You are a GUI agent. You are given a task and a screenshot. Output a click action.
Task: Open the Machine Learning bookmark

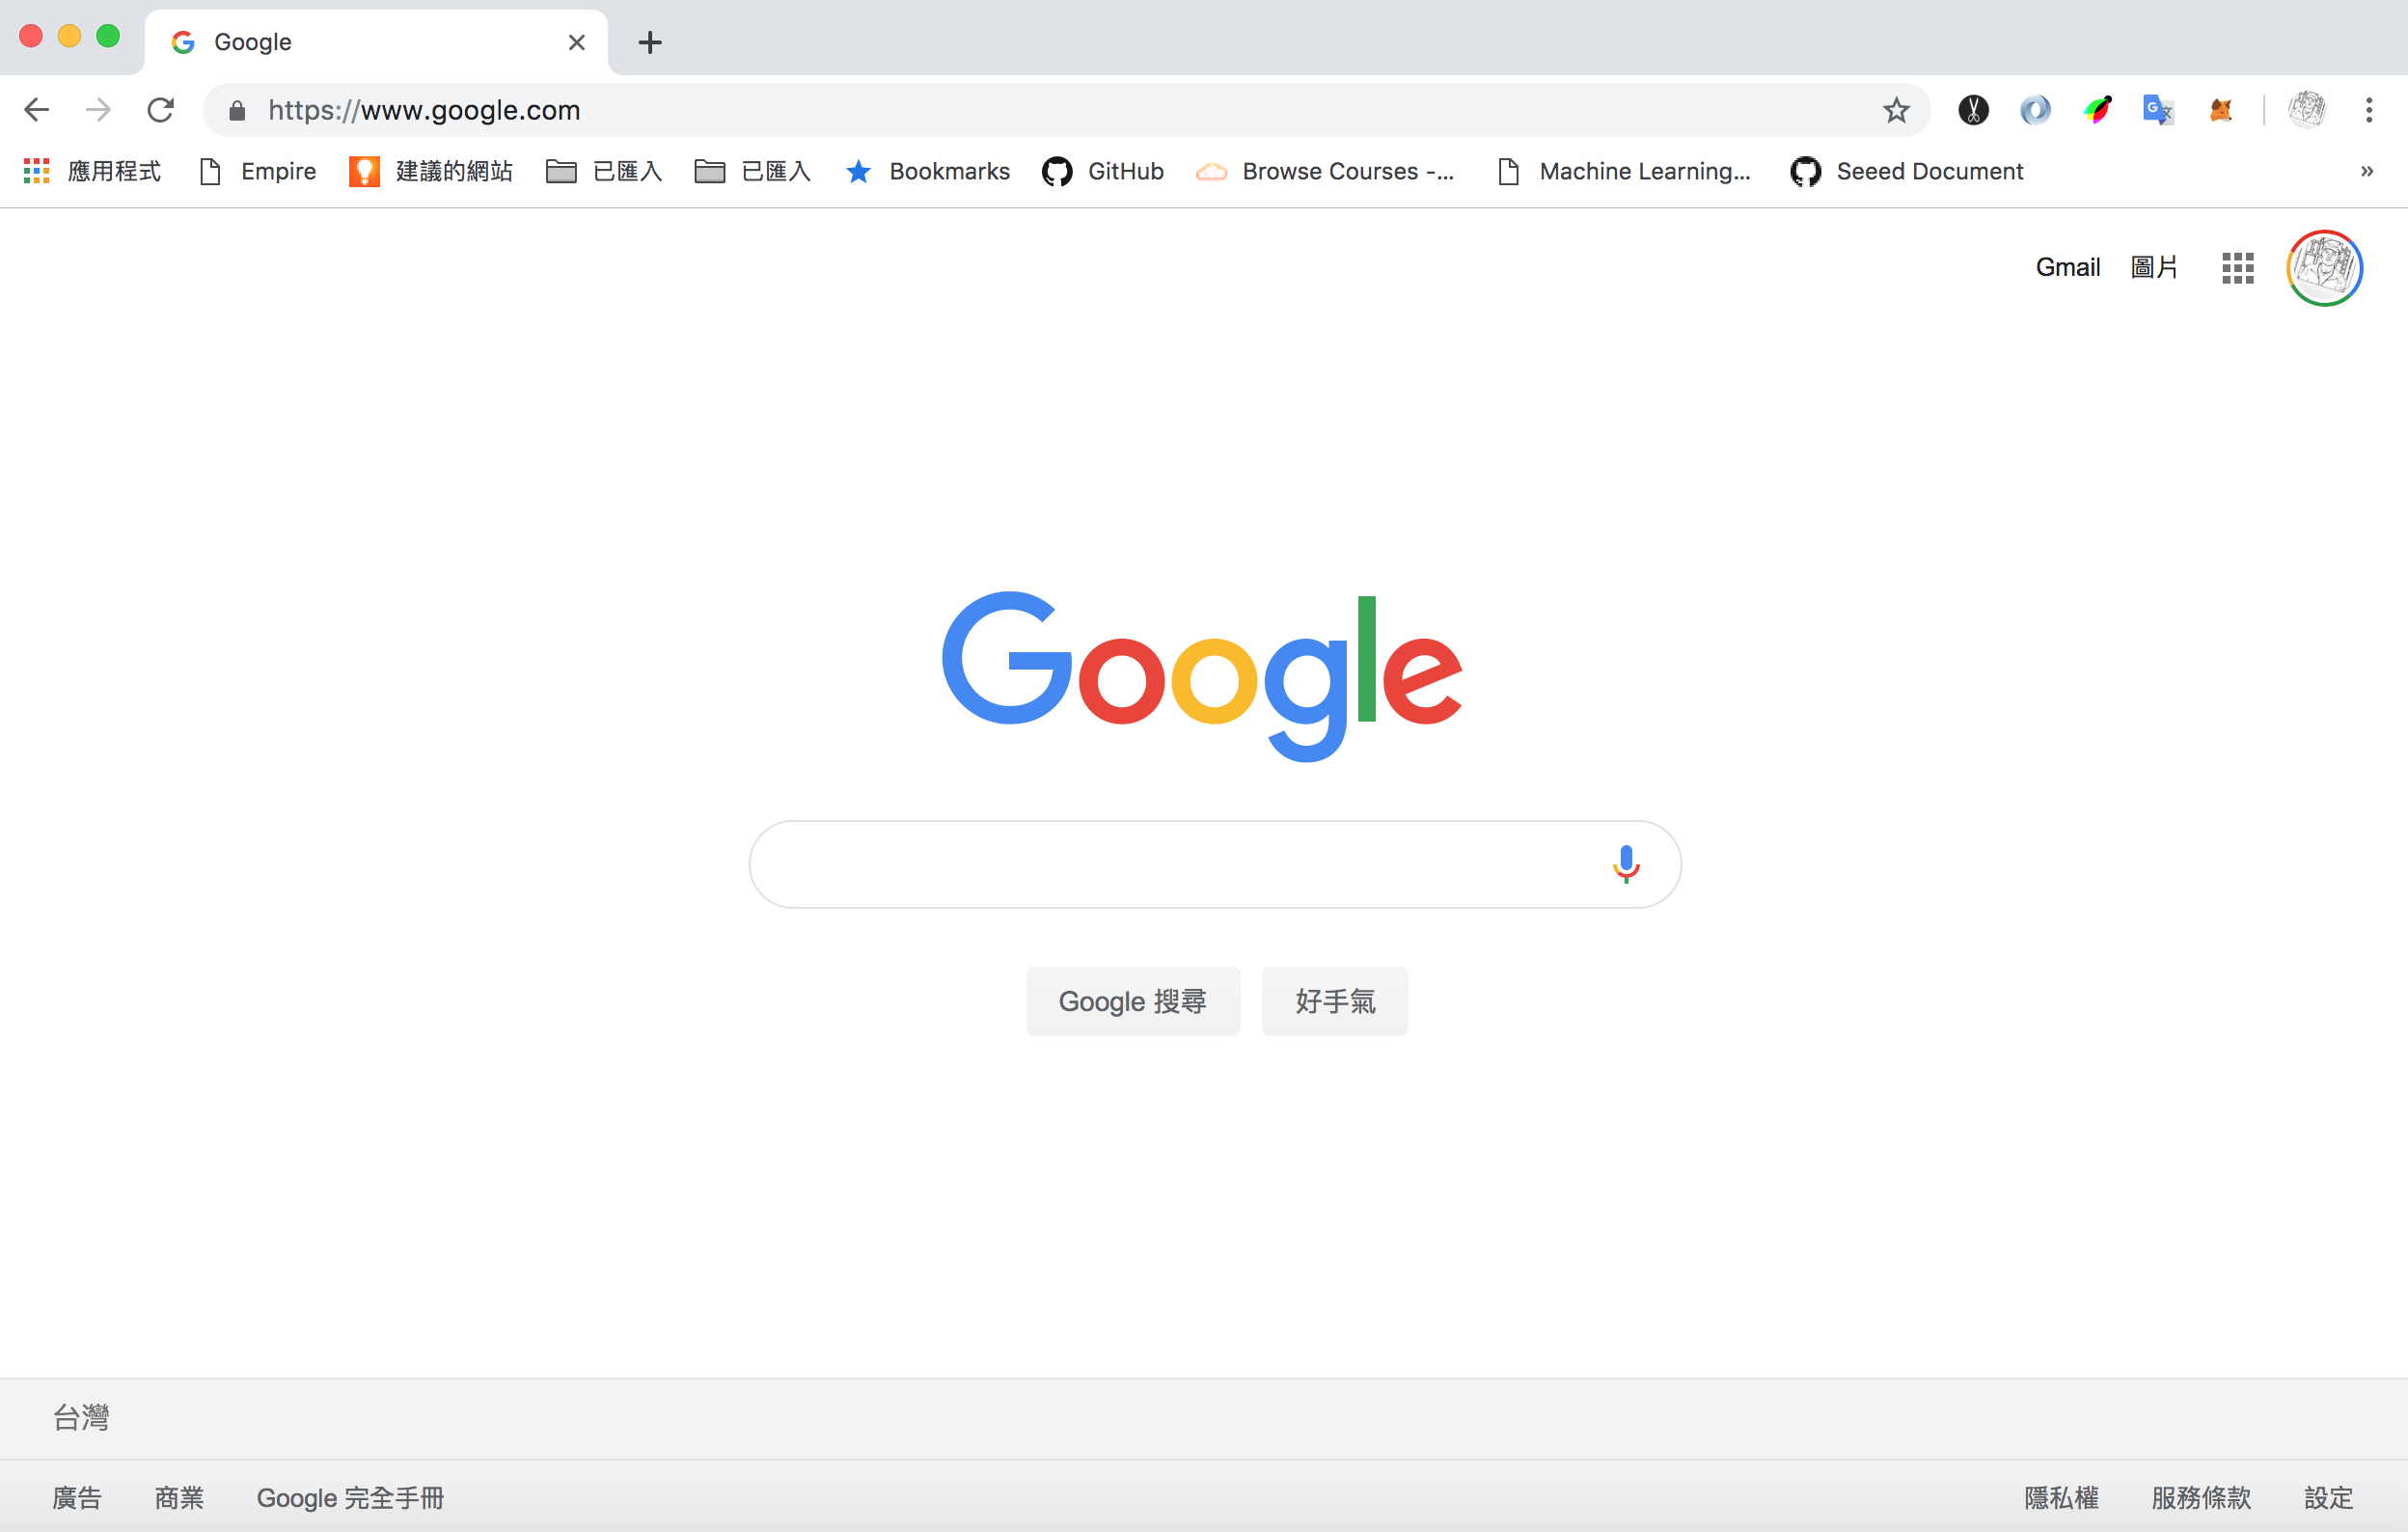(1625, 172)
